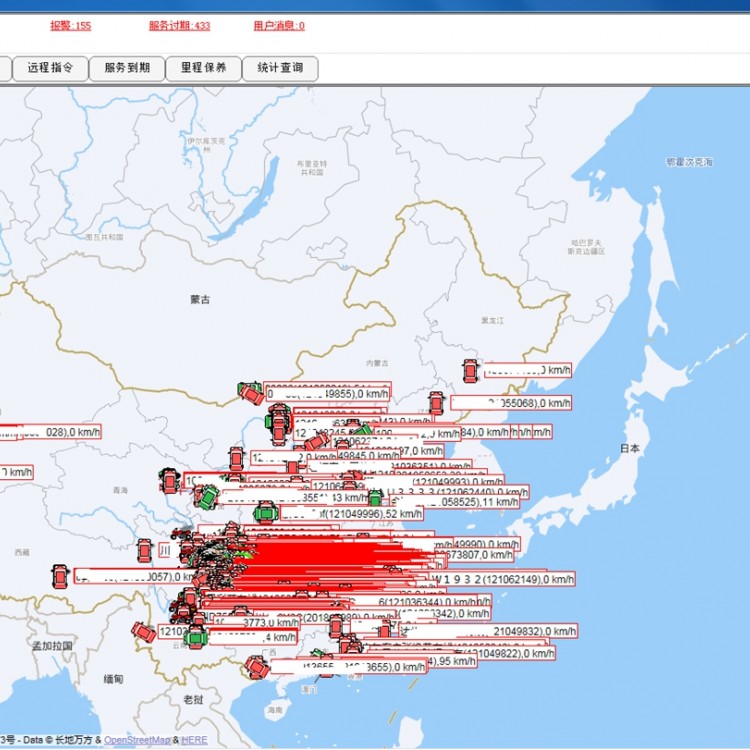Screen dimensions: 750x750
Task: Open the 远程指令 remote command menu
Action: point(50,68)
